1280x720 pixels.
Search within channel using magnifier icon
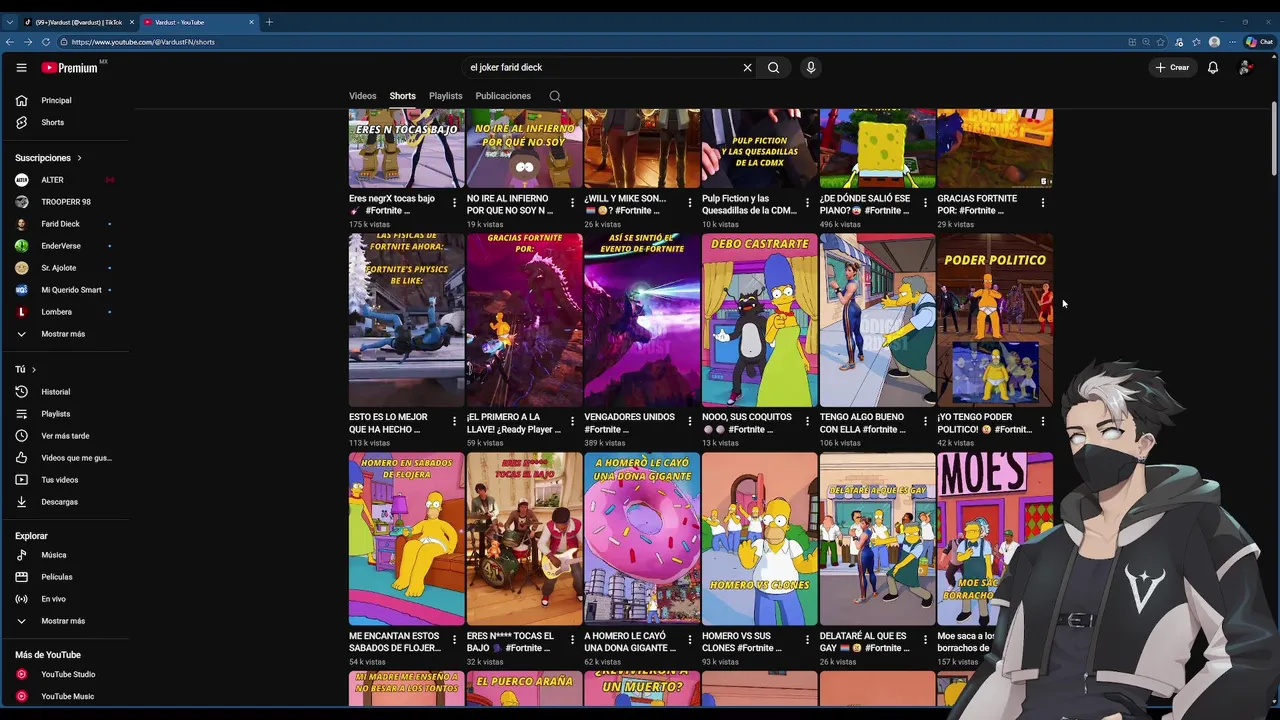(x=555, y=96)
